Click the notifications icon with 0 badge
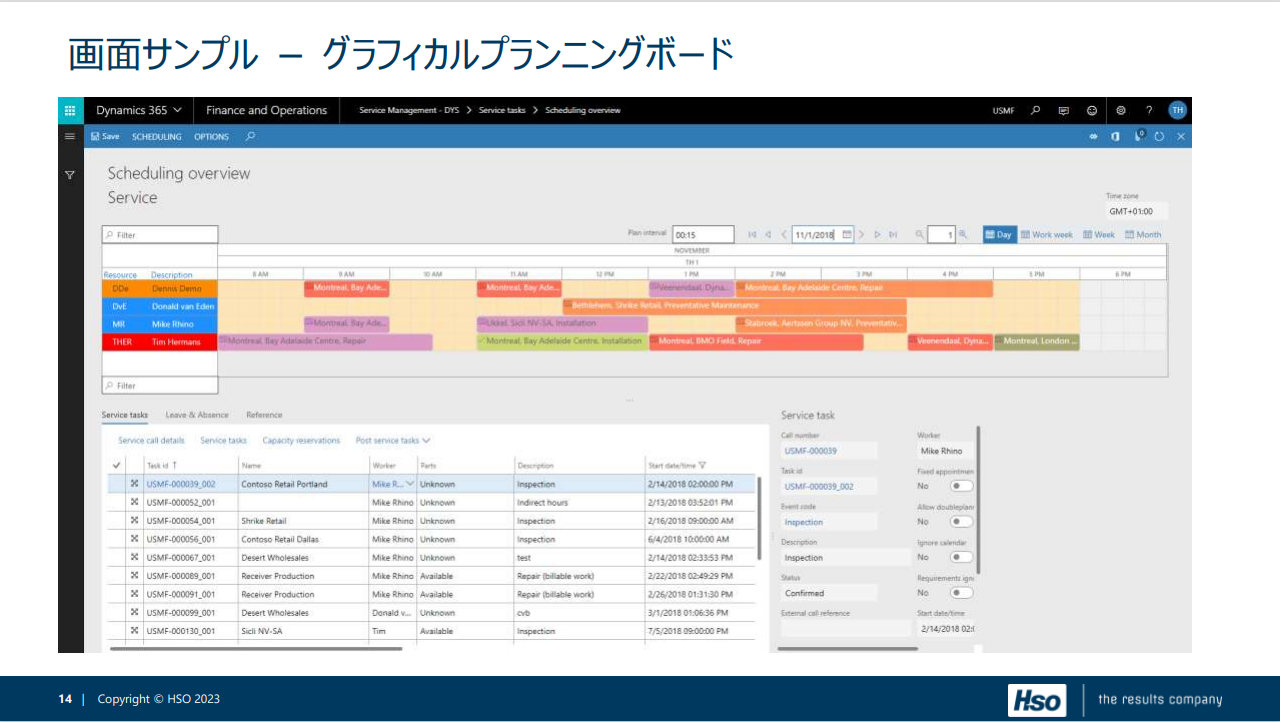The image size is (1280, 722). [1139, 135]
